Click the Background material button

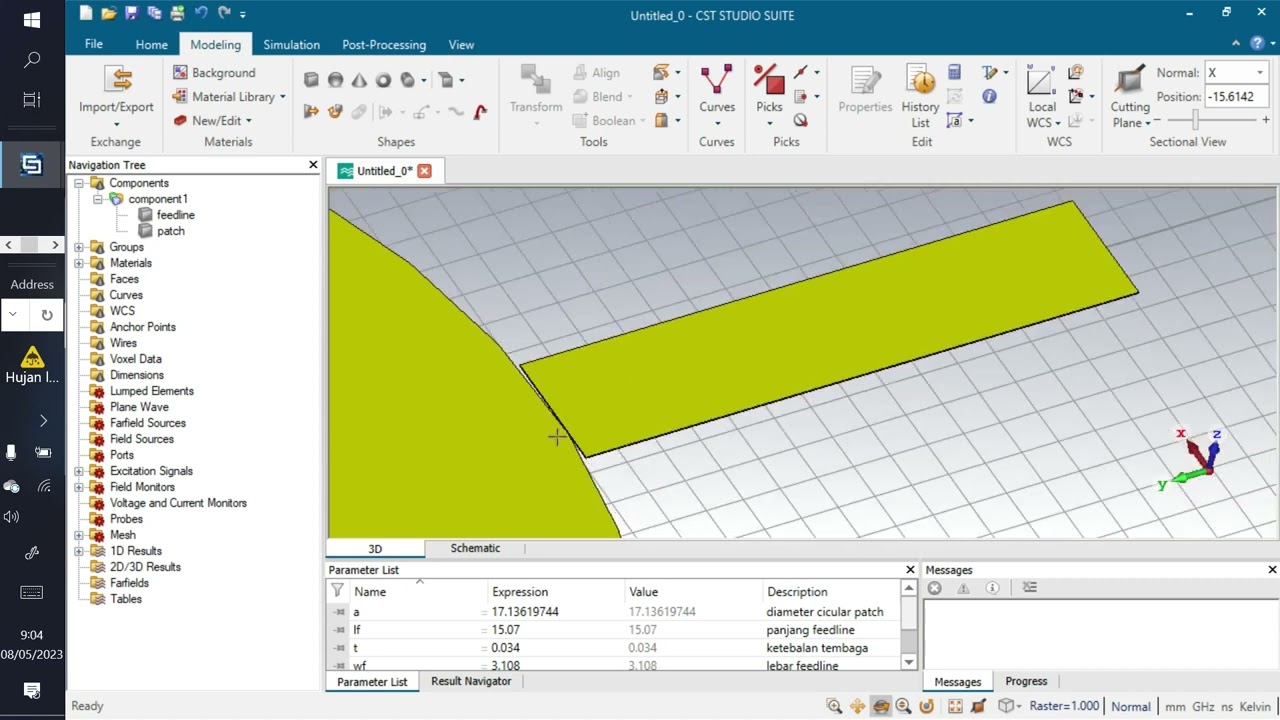[214, 73]
